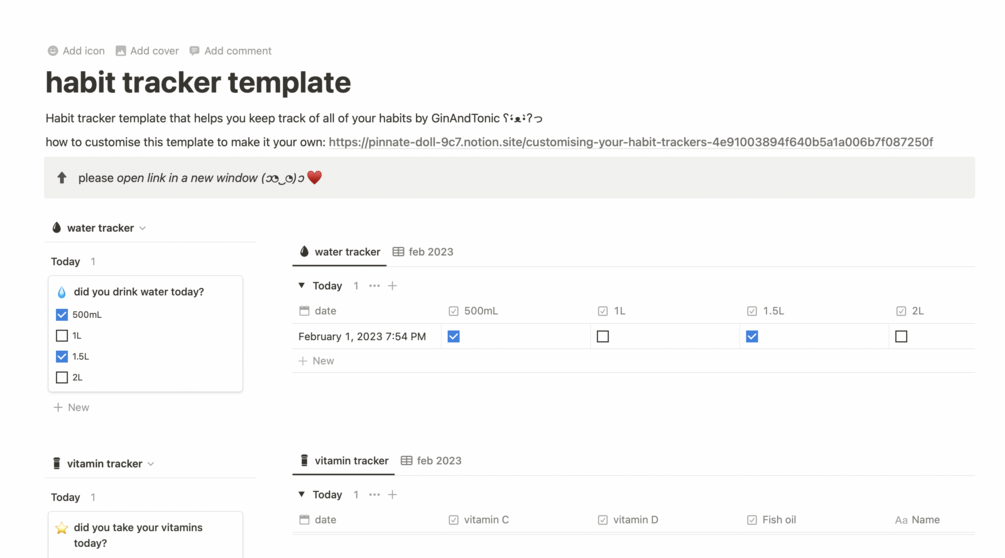The height and width of the screenshot is (558, 1005).
Task: Uncheck the 500mL checkbox in the water card
Action: pyautogui.click(x=62, y=315)
